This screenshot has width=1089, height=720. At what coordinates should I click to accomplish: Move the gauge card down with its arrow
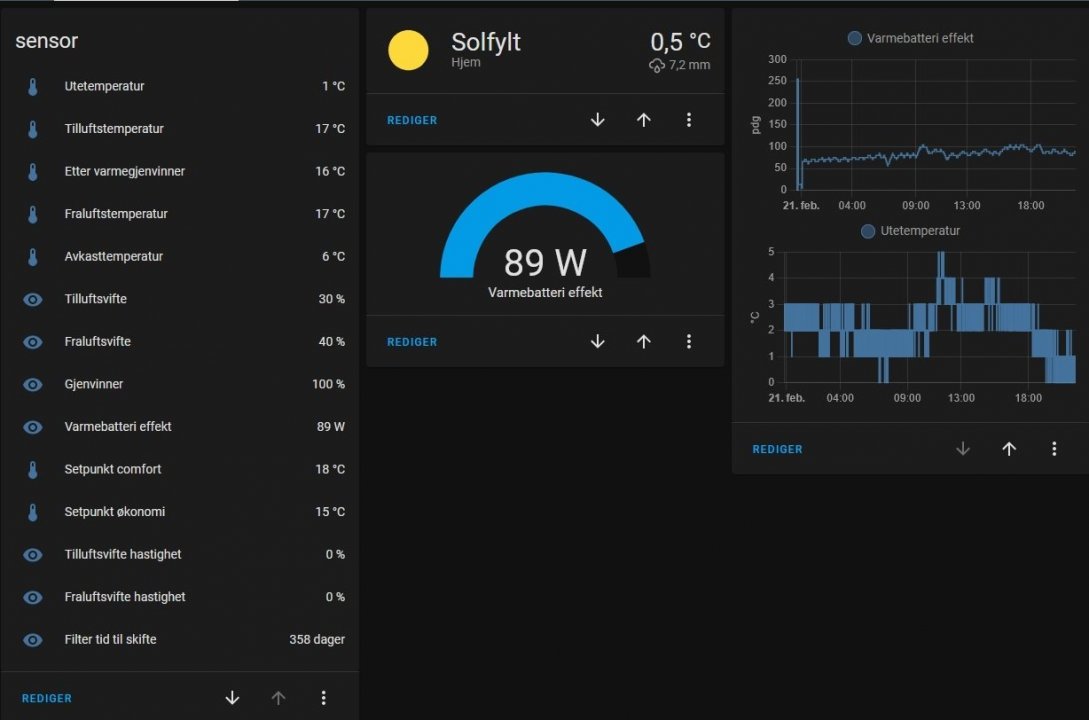(597, 342)
